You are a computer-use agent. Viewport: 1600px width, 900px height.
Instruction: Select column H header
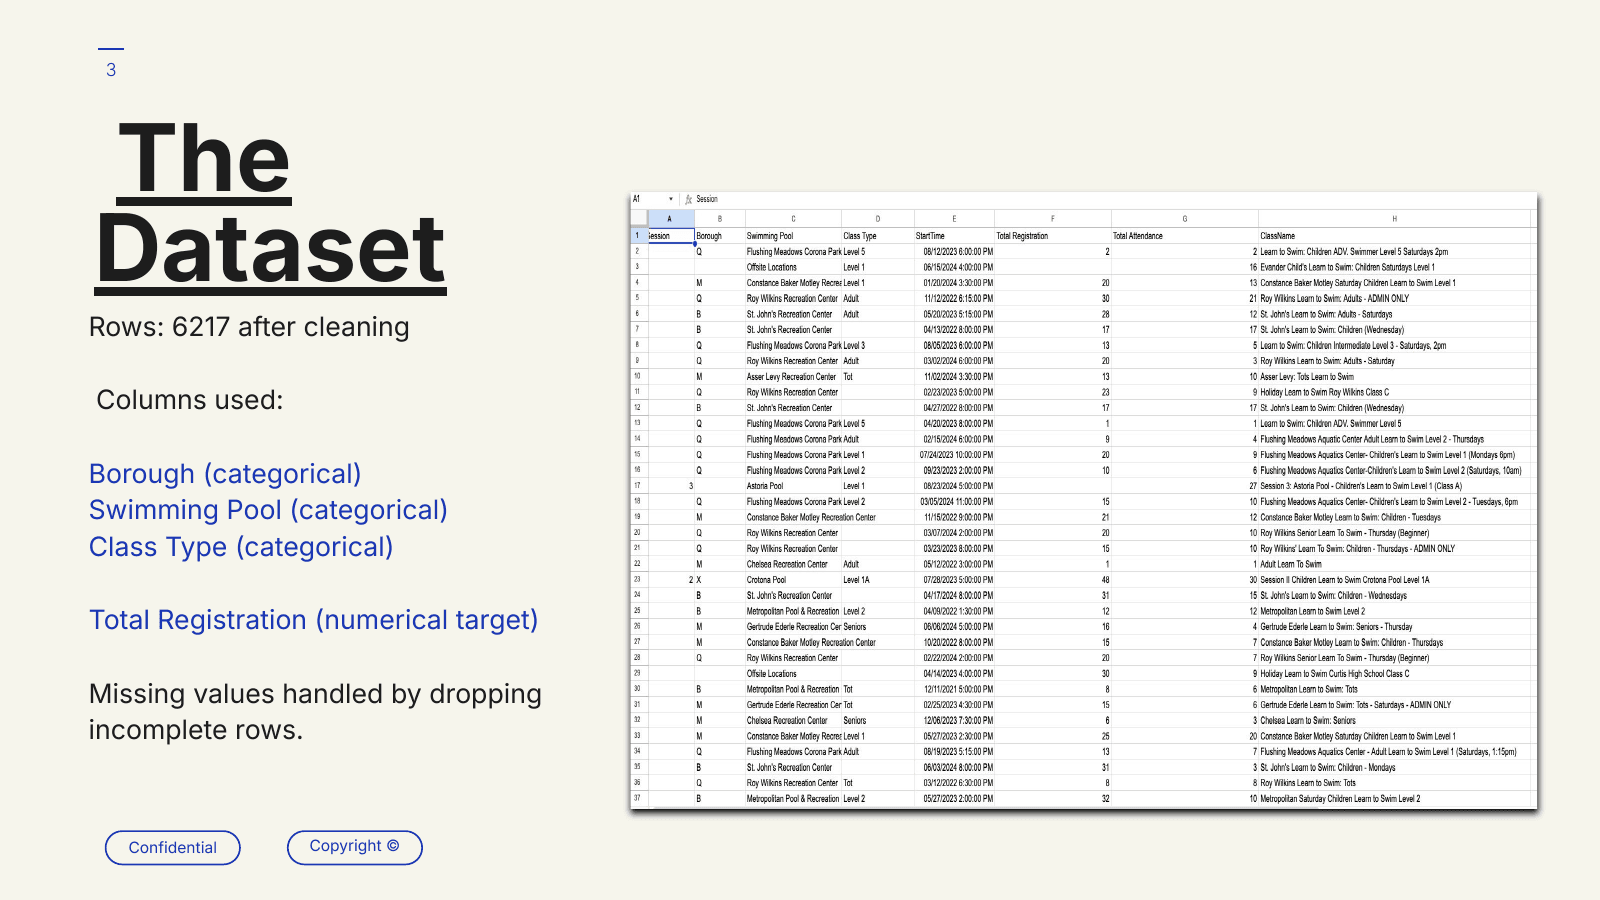pyautogui.click(x=1394, y=218)
